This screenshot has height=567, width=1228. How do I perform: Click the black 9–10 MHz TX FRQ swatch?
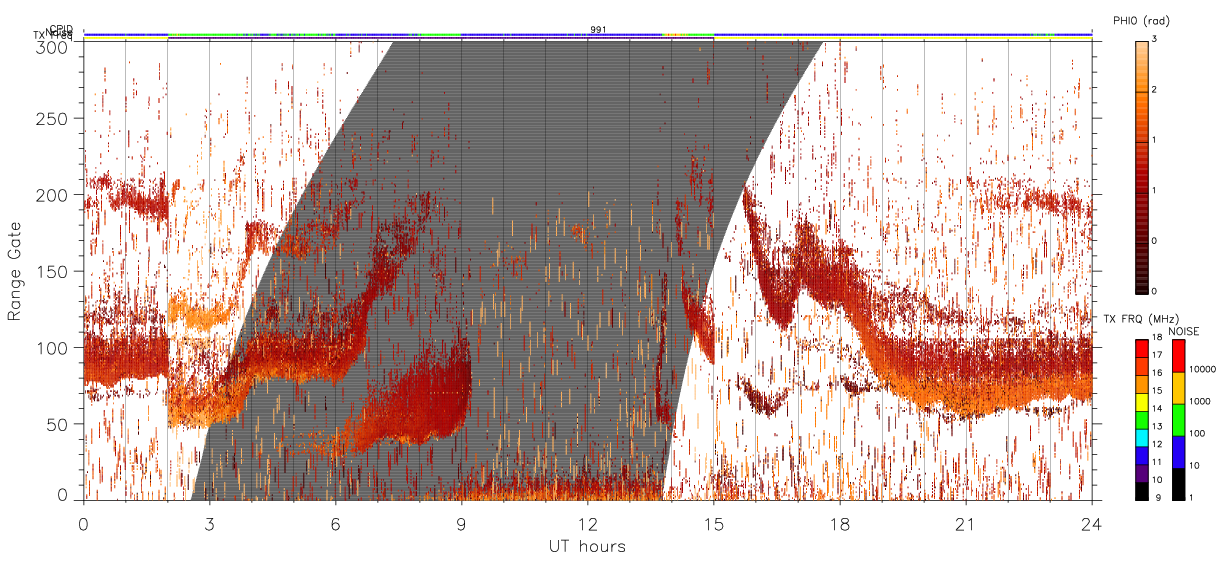(x=1141, y=491)
